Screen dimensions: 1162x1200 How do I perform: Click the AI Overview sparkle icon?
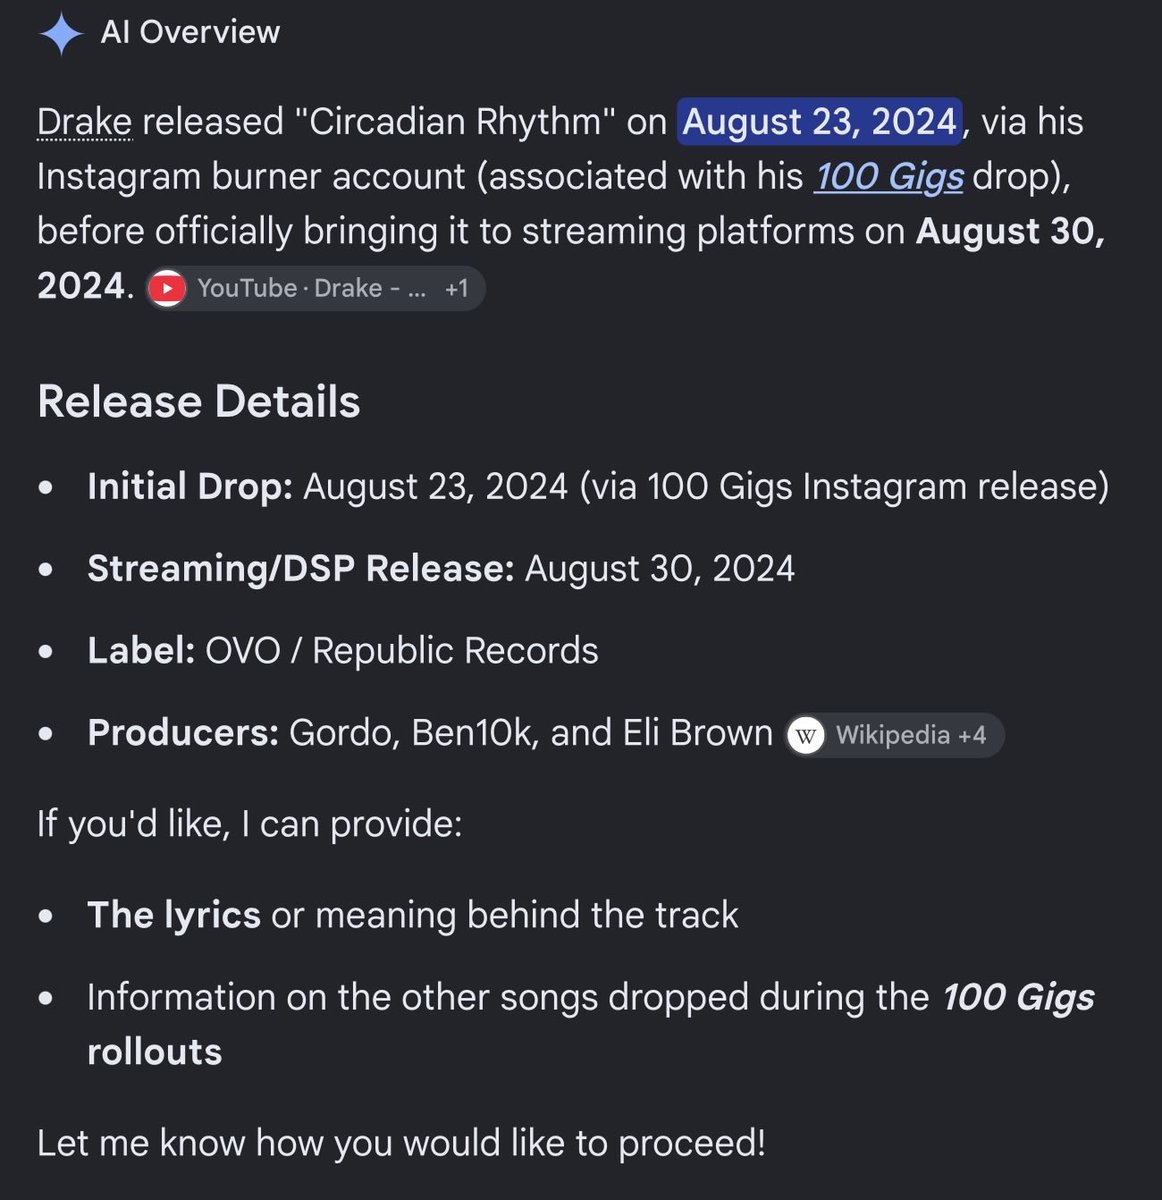point(61,34)
